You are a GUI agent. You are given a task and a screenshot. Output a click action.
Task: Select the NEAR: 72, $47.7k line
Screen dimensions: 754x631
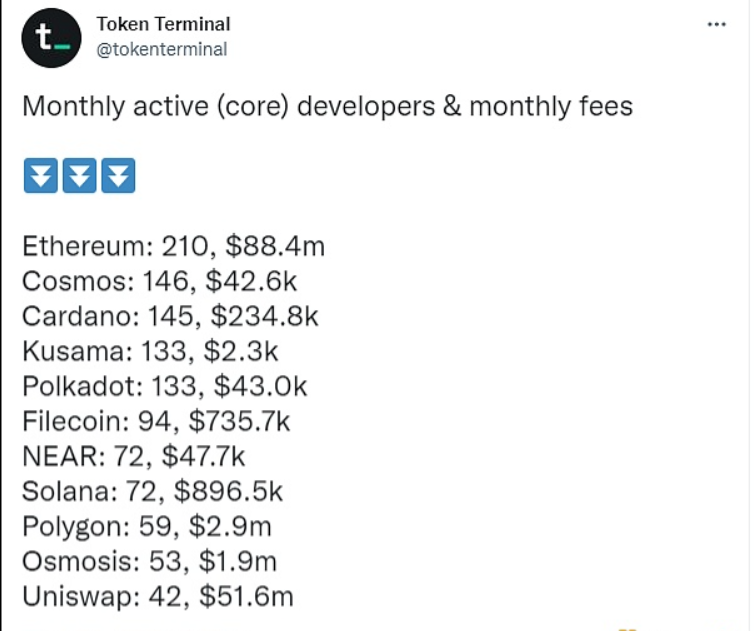tap(133, 456)
